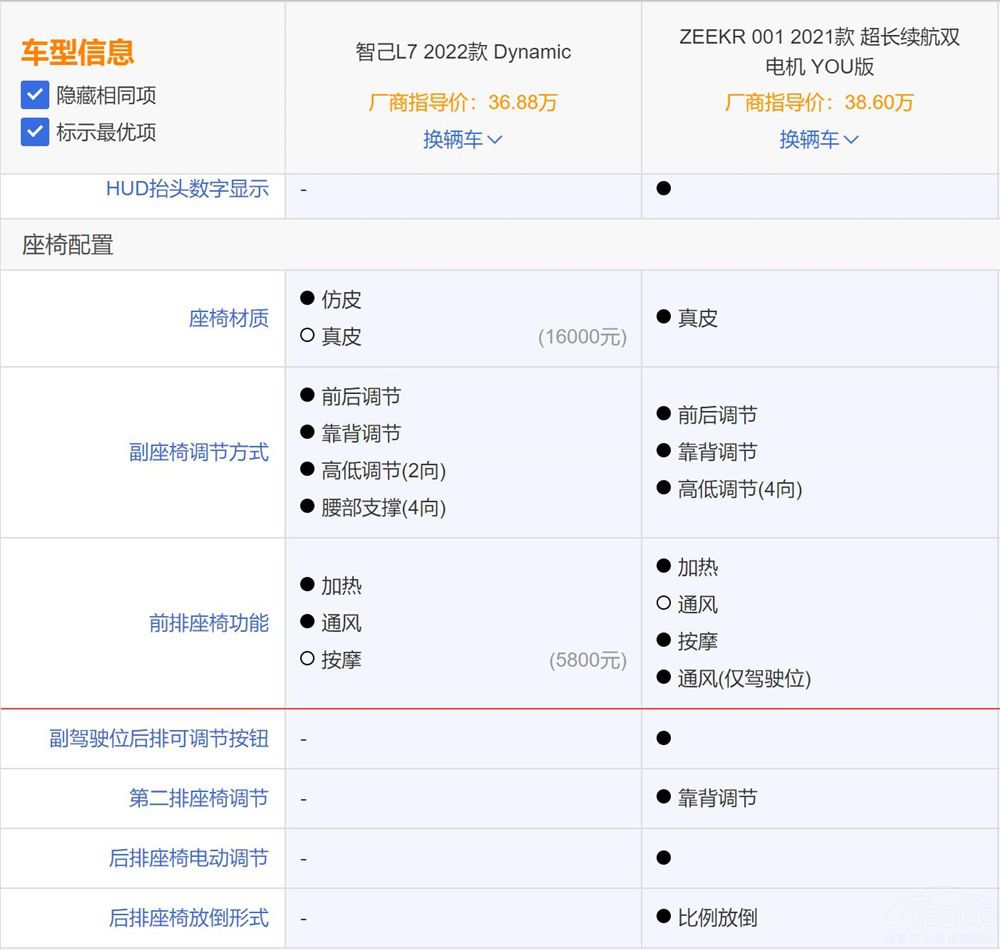
Task: Click the 16000元 optional price for 真皮
Action: click(x=582, y=337)
